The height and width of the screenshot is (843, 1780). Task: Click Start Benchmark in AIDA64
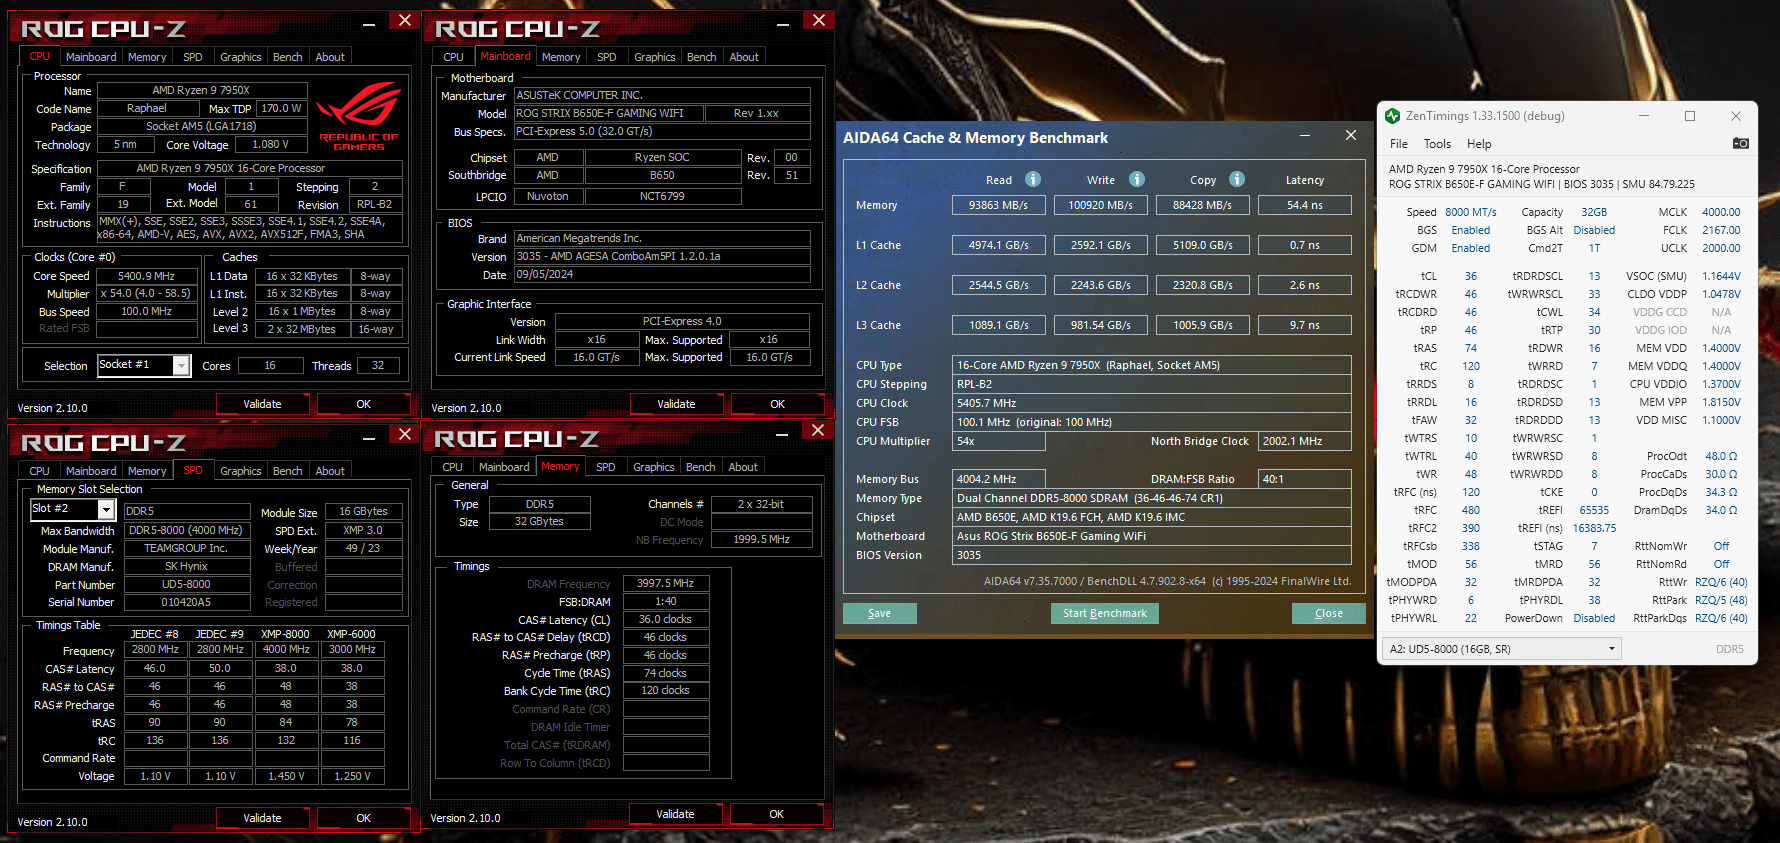[x=1105, y=613]
